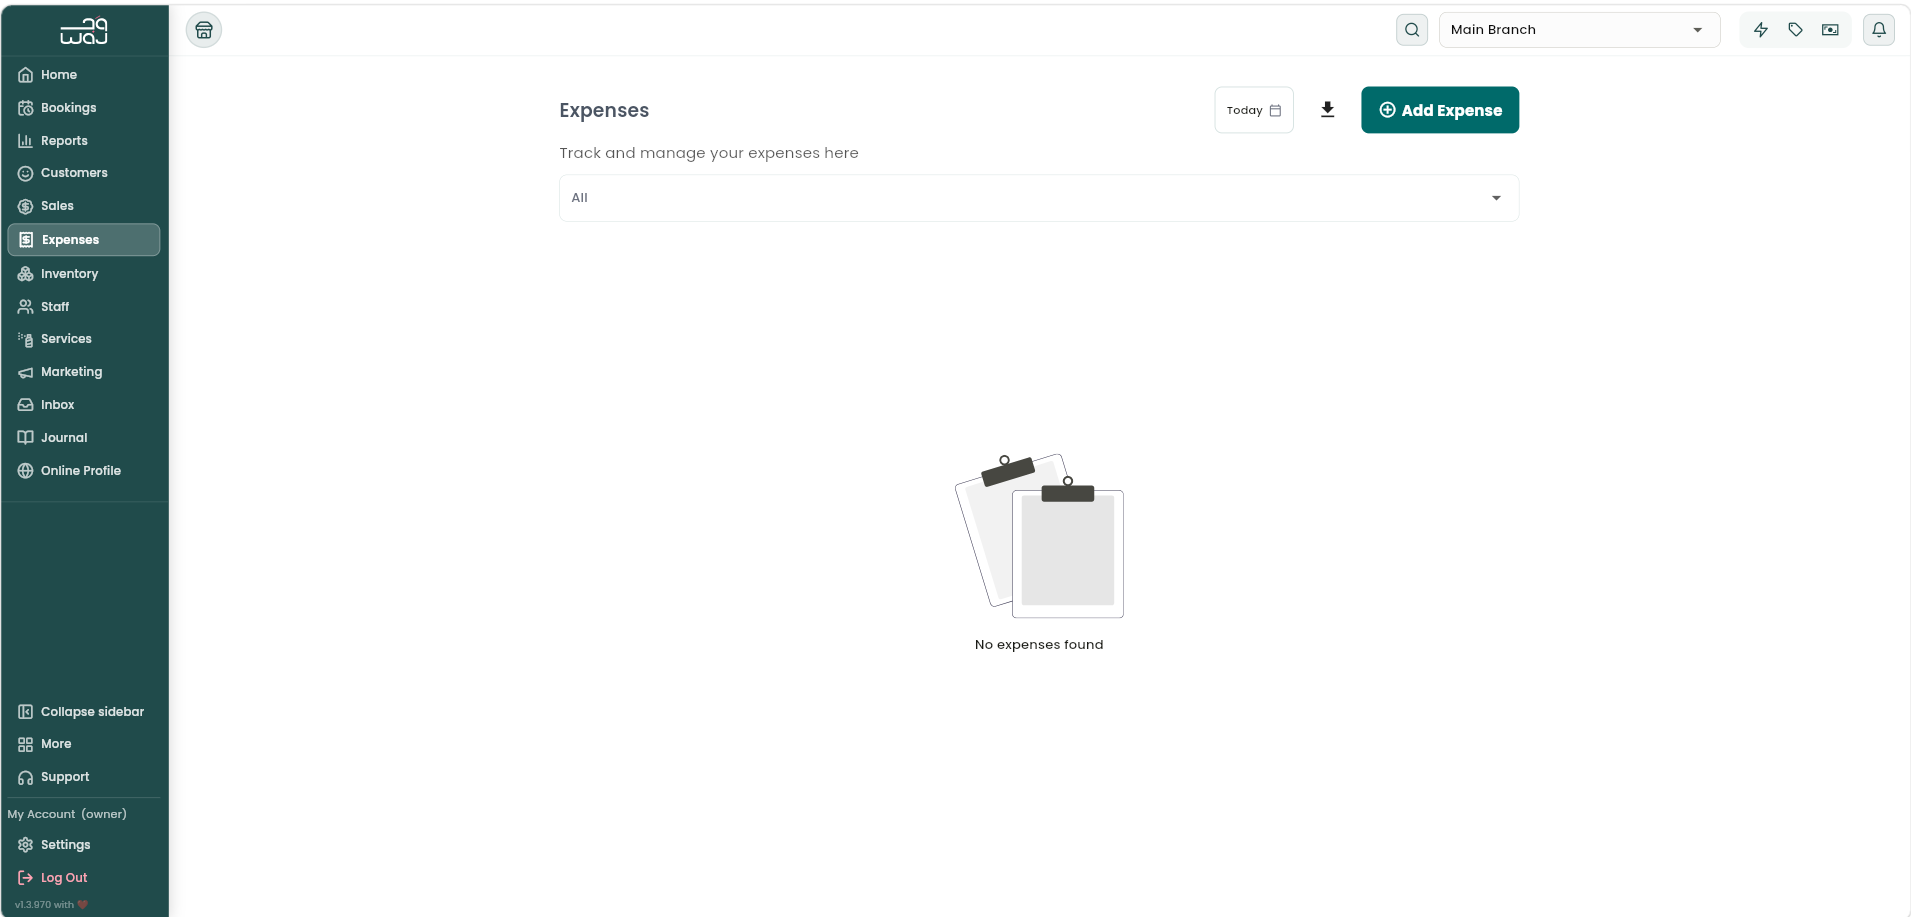Click the Marketing megaphone icon
The width and height of the screenshot is (1913, 917).
26,372
